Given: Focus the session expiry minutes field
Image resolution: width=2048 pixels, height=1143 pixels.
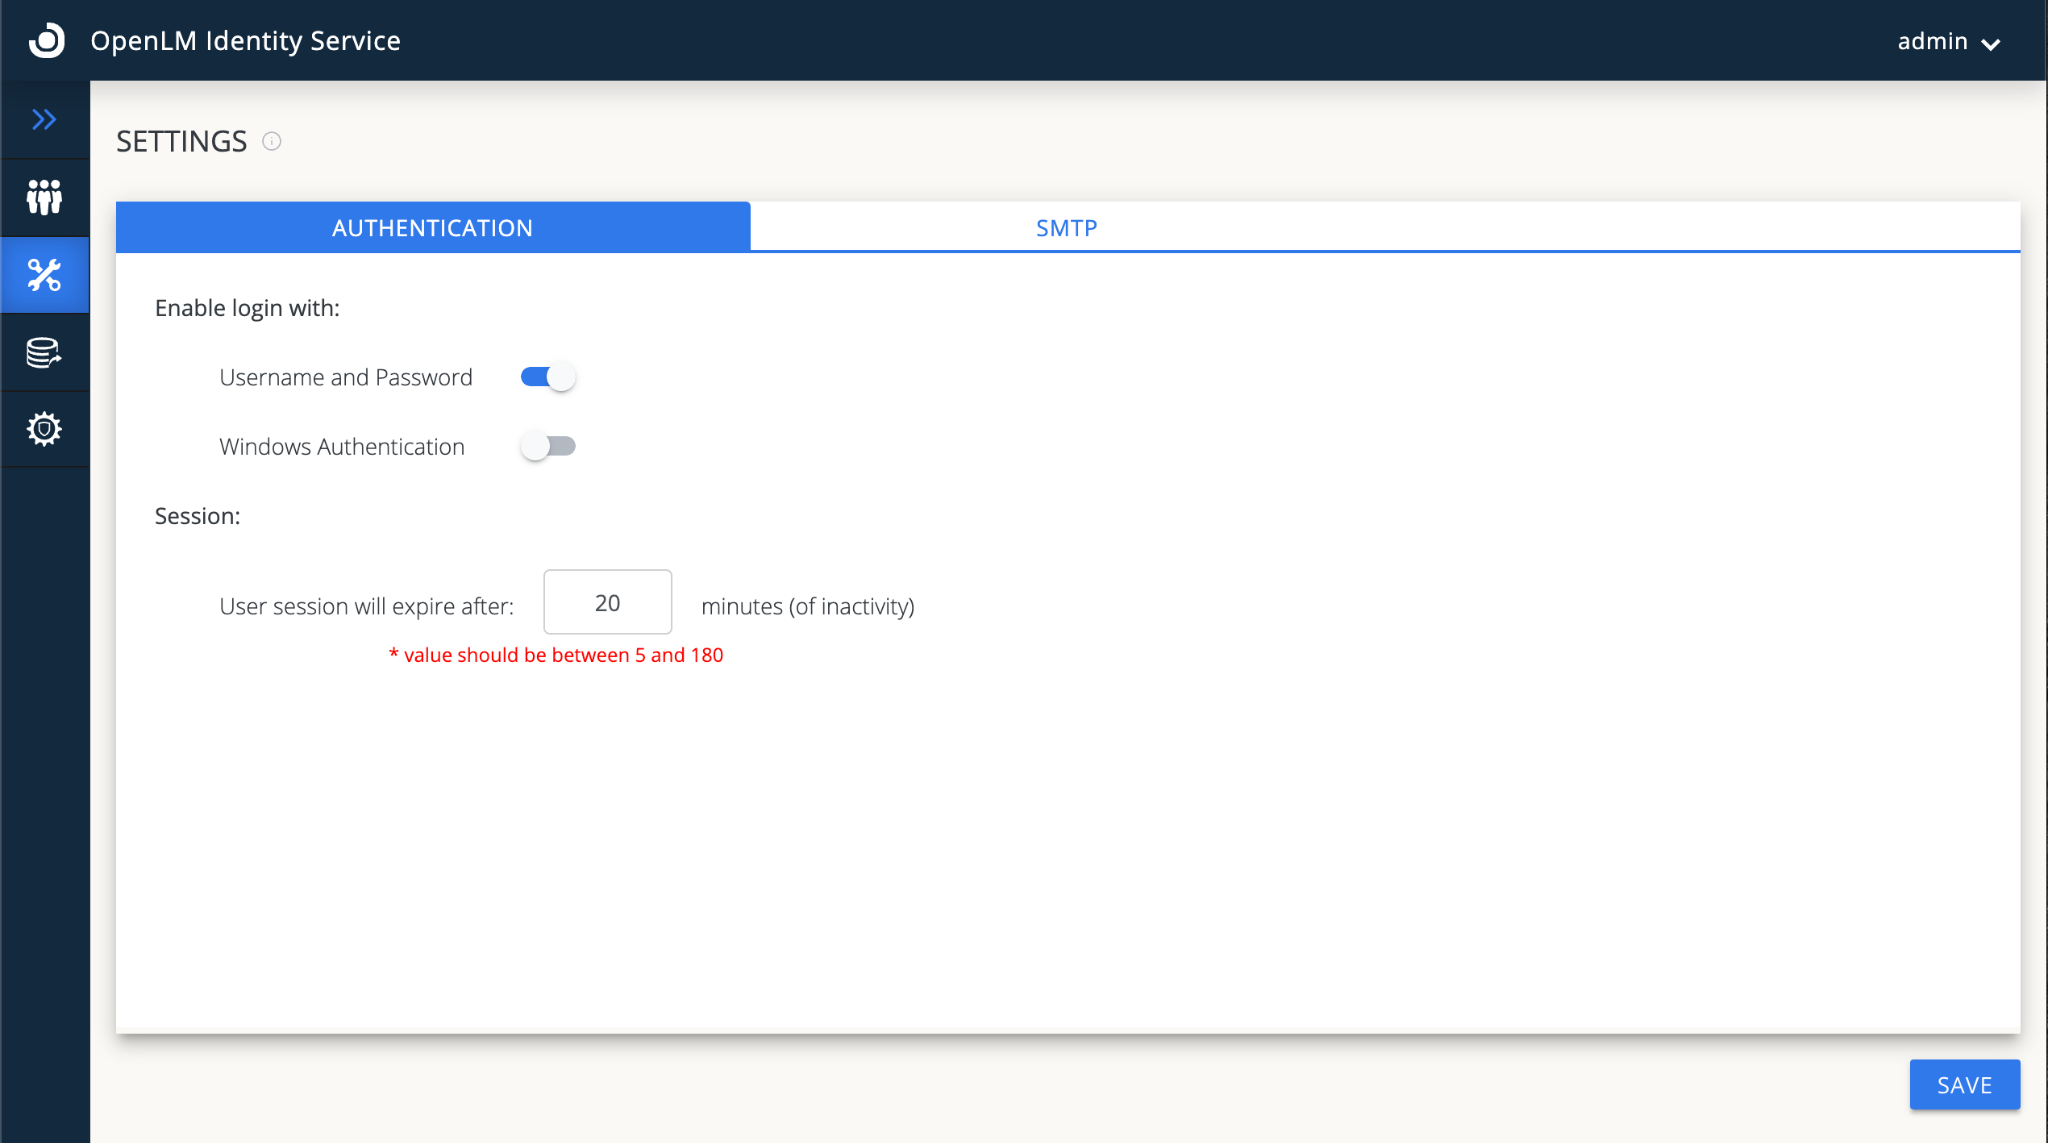Looking at the screenshot, I should click(x=607, y=602).
